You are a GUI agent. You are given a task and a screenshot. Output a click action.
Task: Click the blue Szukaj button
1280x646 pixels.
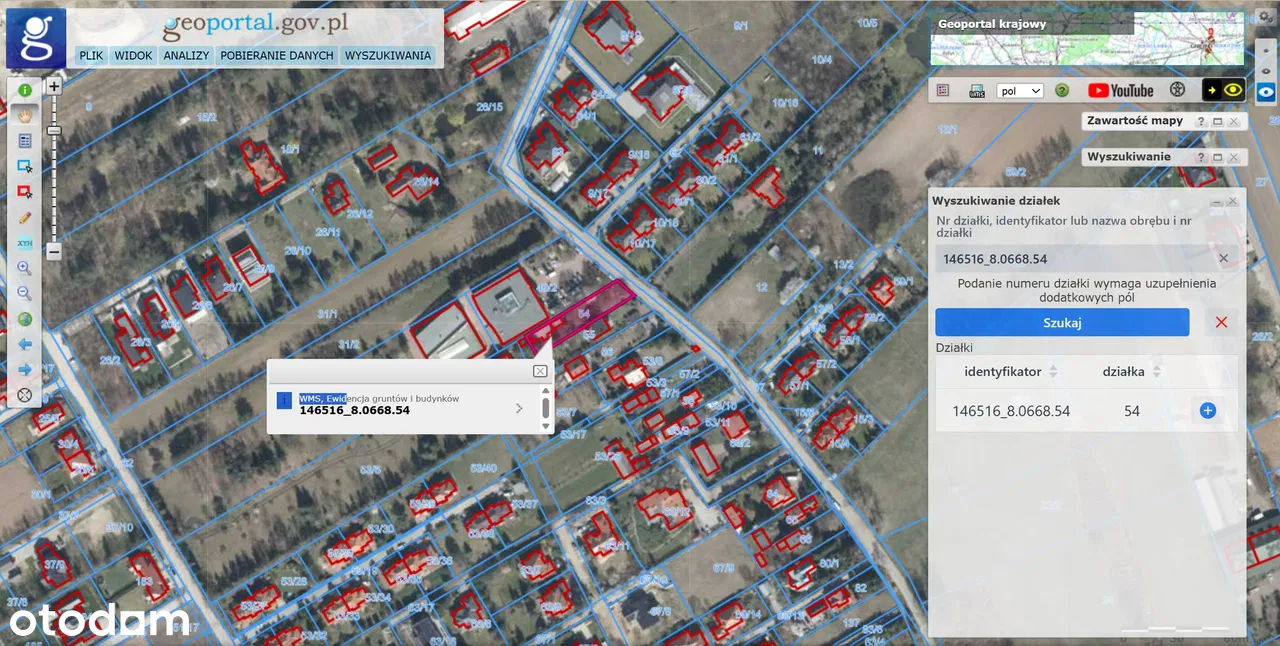pos(1062,322)
